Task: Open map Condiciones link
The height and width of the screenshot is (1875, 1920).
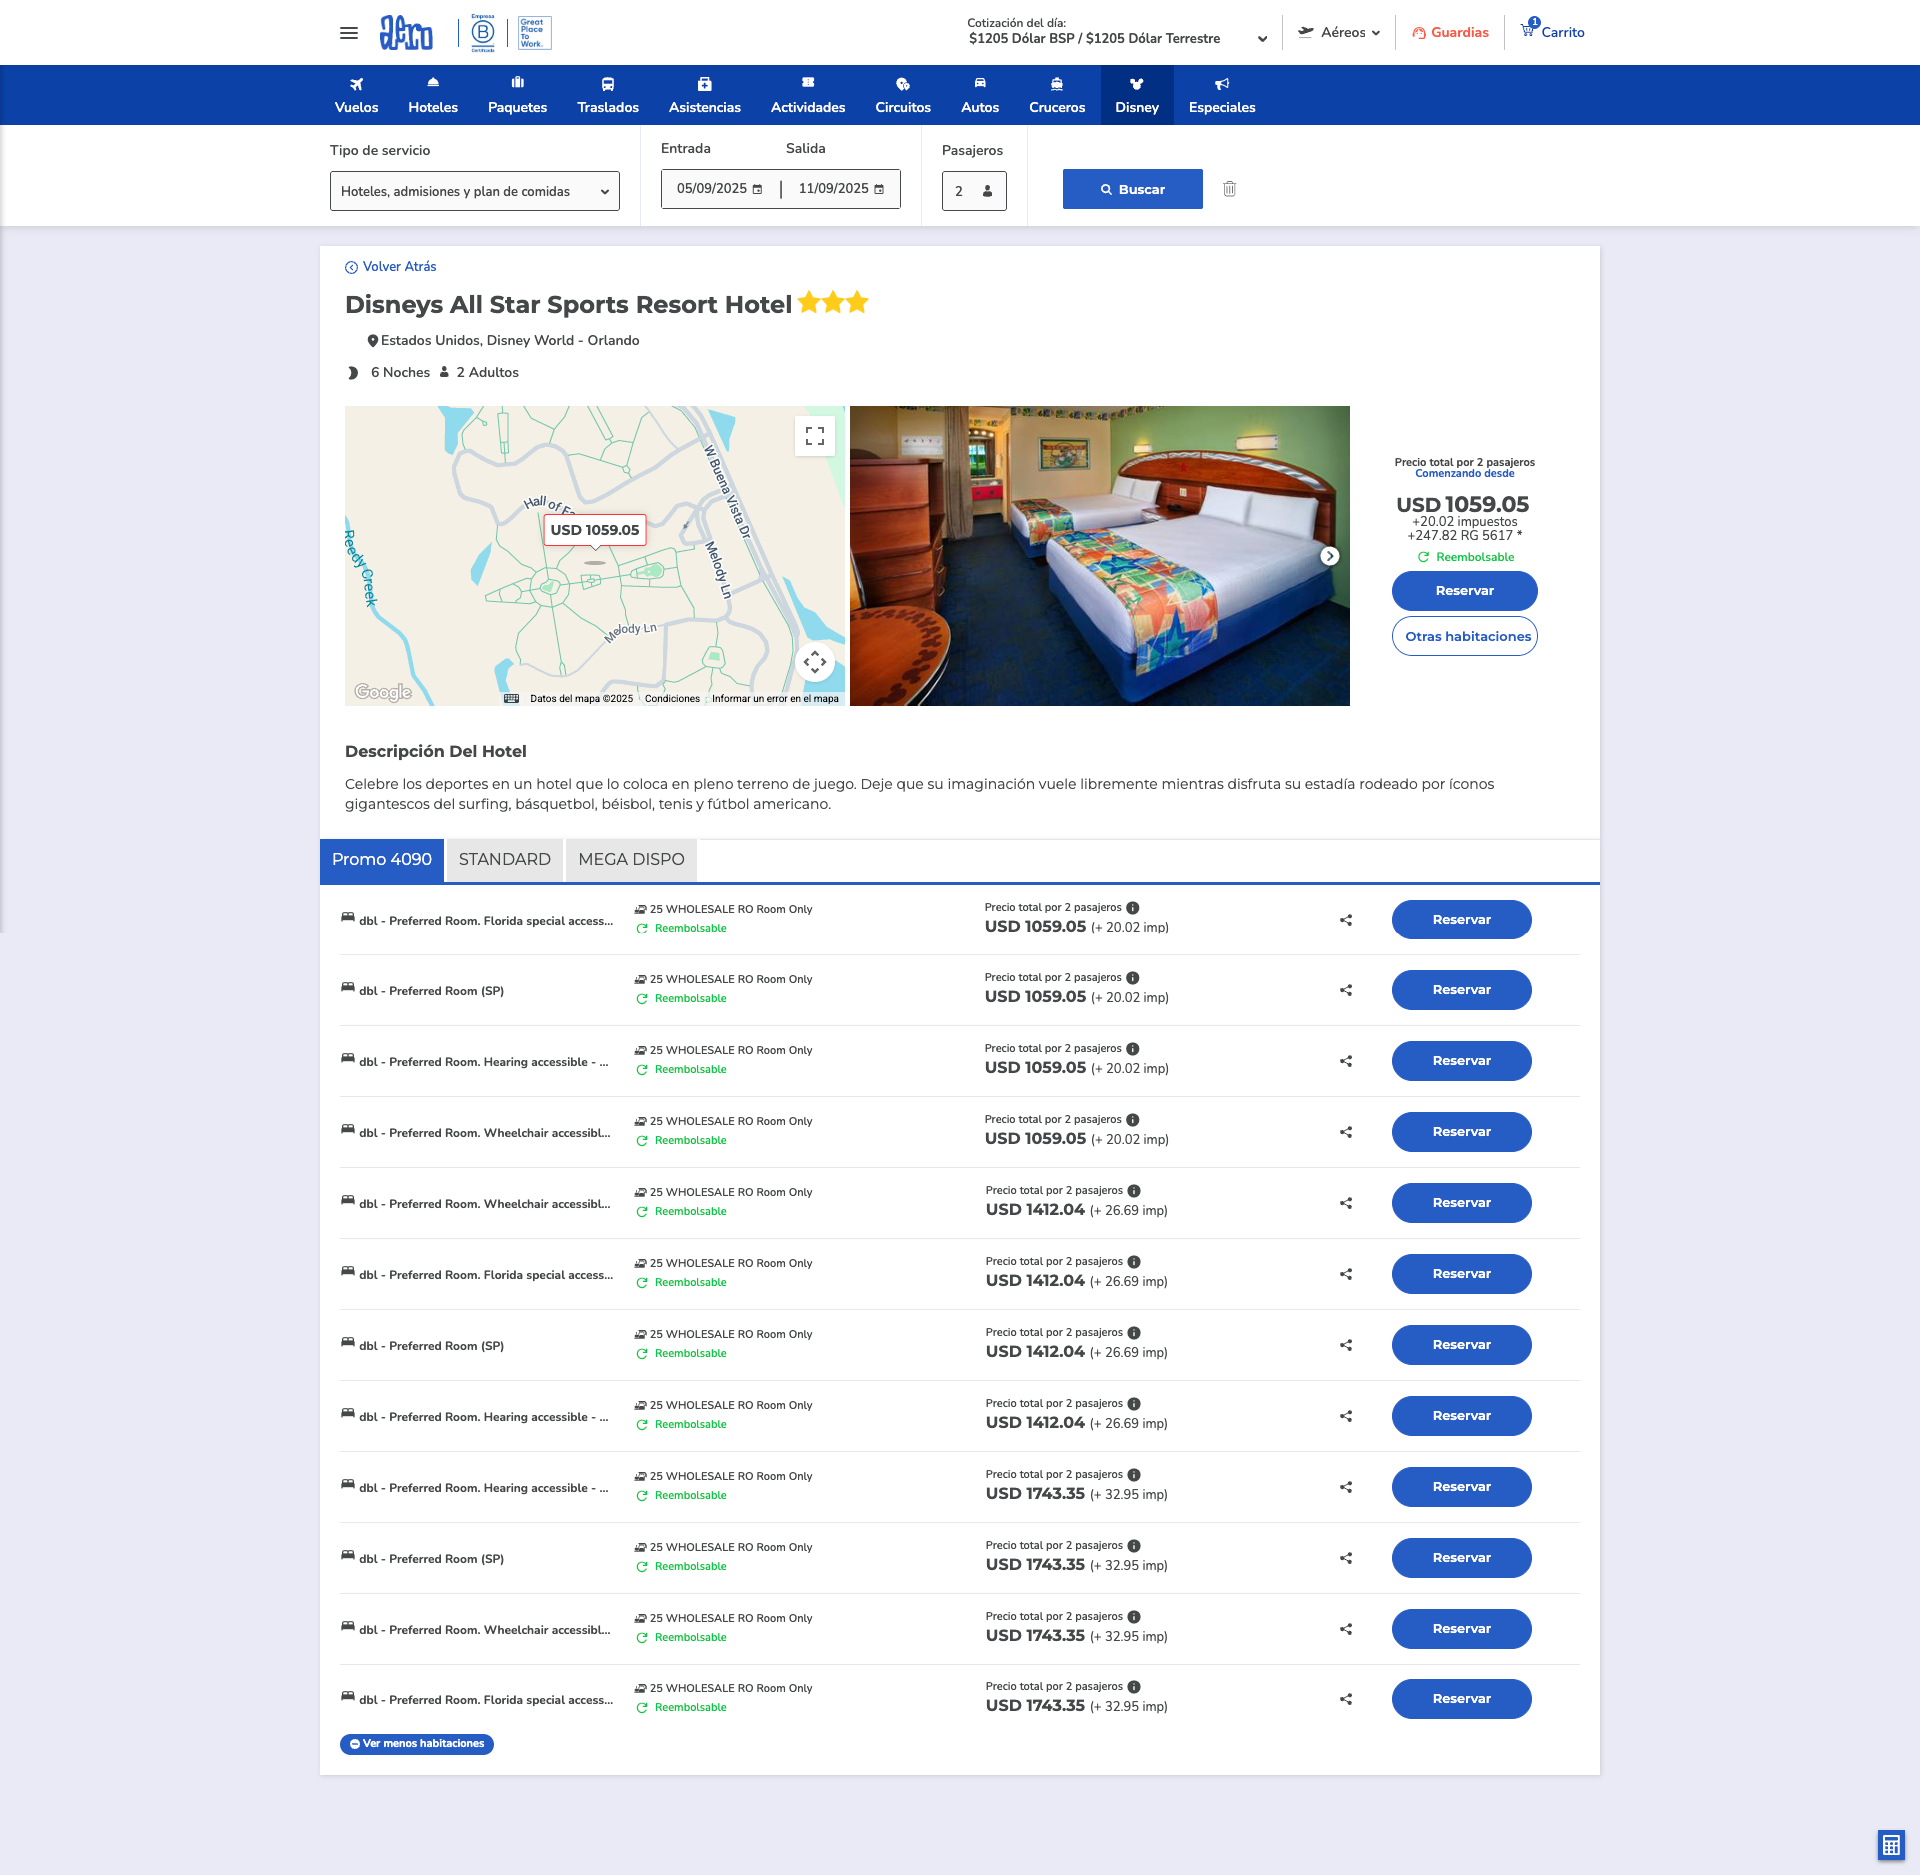Action: click(672, 699)
